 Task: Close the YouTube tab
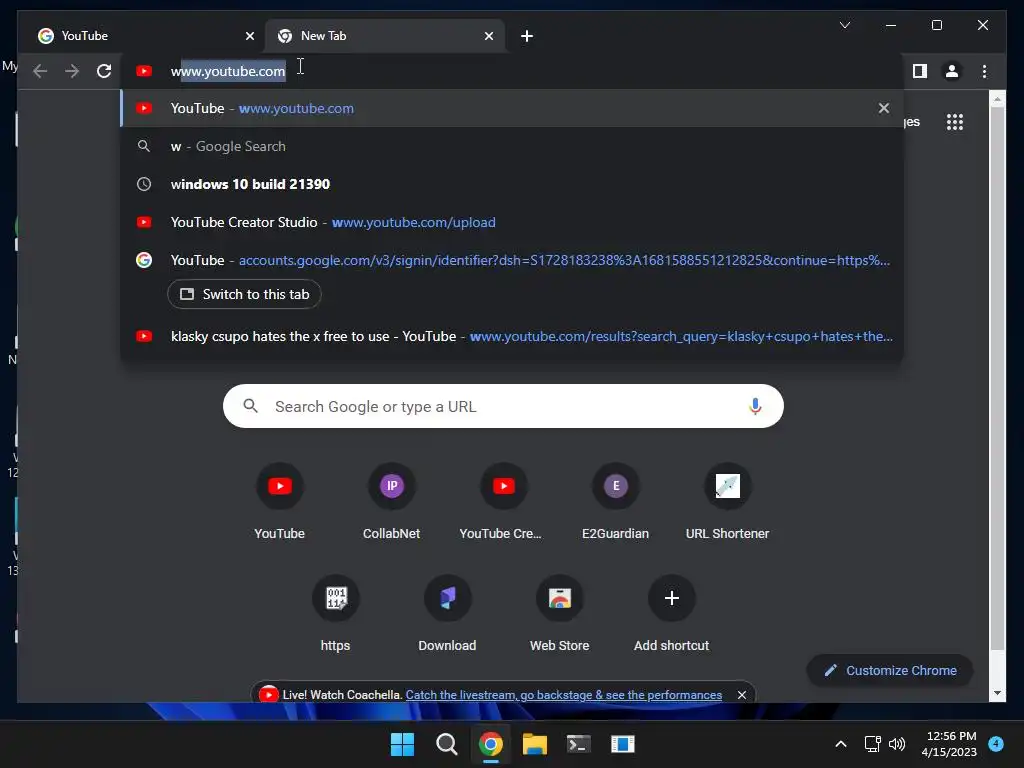249,36
